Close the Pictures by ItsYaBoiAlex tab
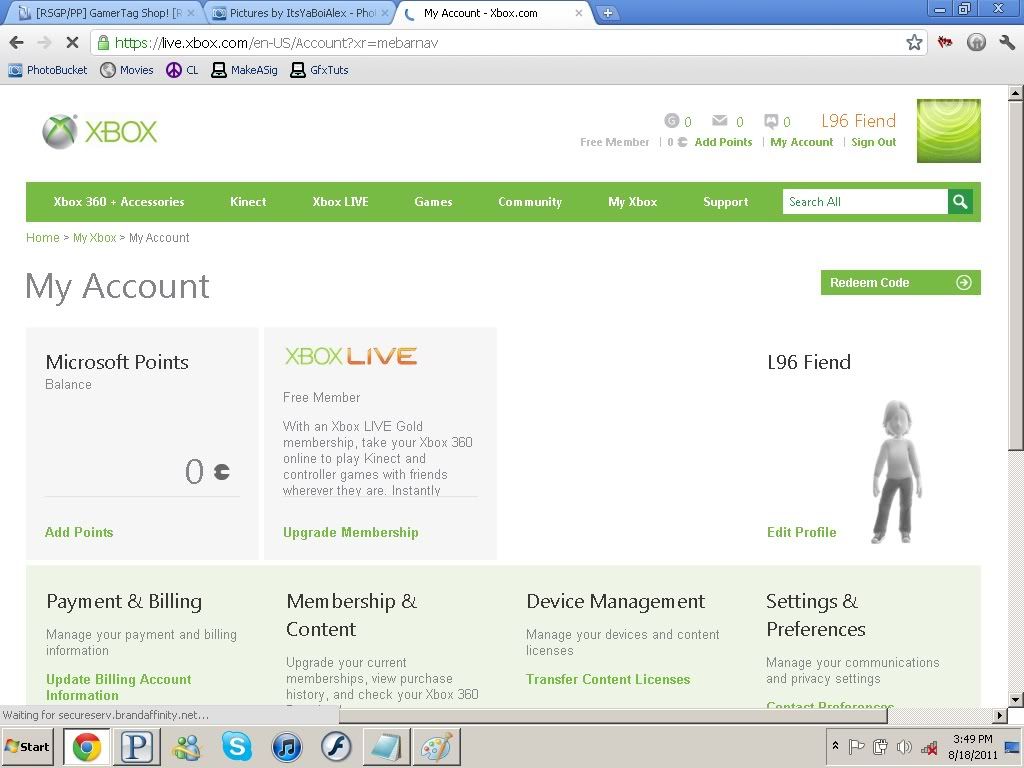Image resolution: width=1024 pixels, height=768 pixels. click(x=385, y=13)
